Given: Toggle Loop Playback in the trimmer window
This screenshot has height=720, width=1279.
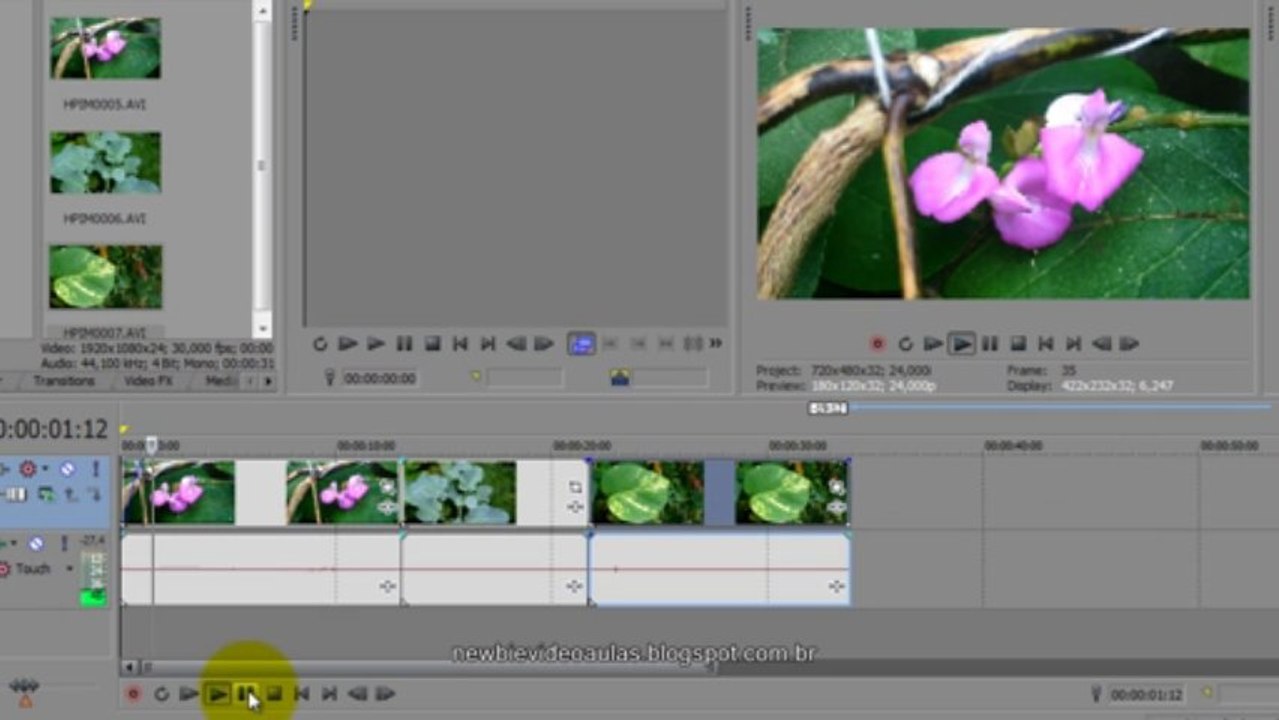Looking at the screenshot, I should tap(320, 343).
